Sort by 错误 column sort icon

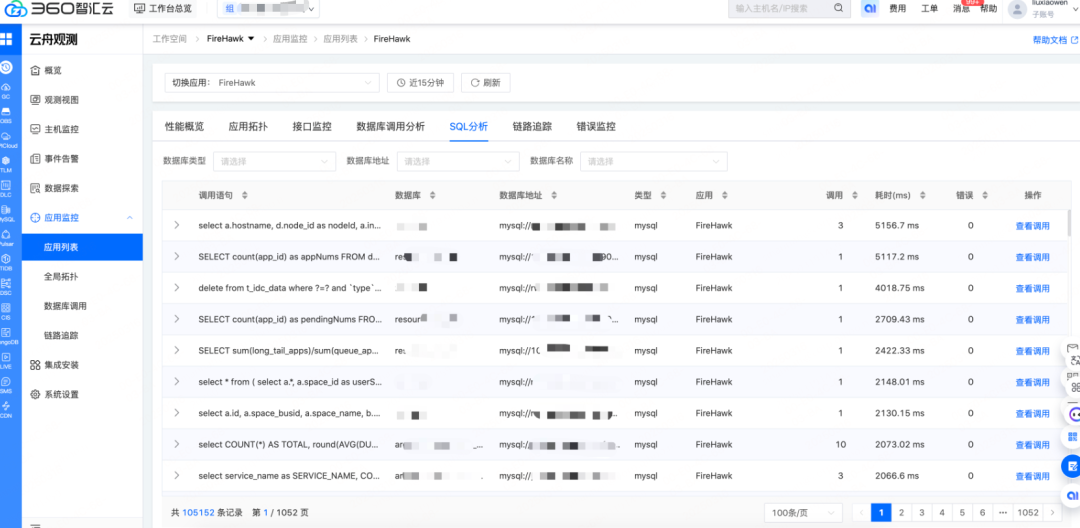pos(985,196)
